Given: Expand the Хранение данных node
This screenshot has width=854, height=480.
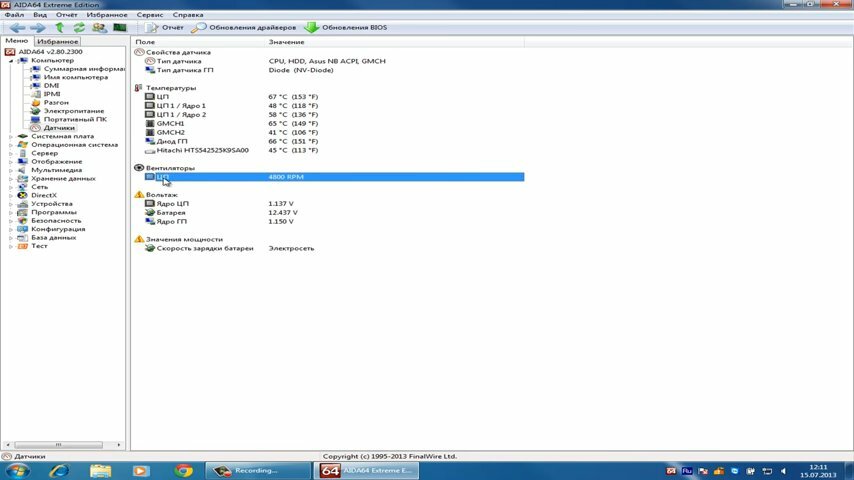Looking at the screenshot, I should click(11, 178).
